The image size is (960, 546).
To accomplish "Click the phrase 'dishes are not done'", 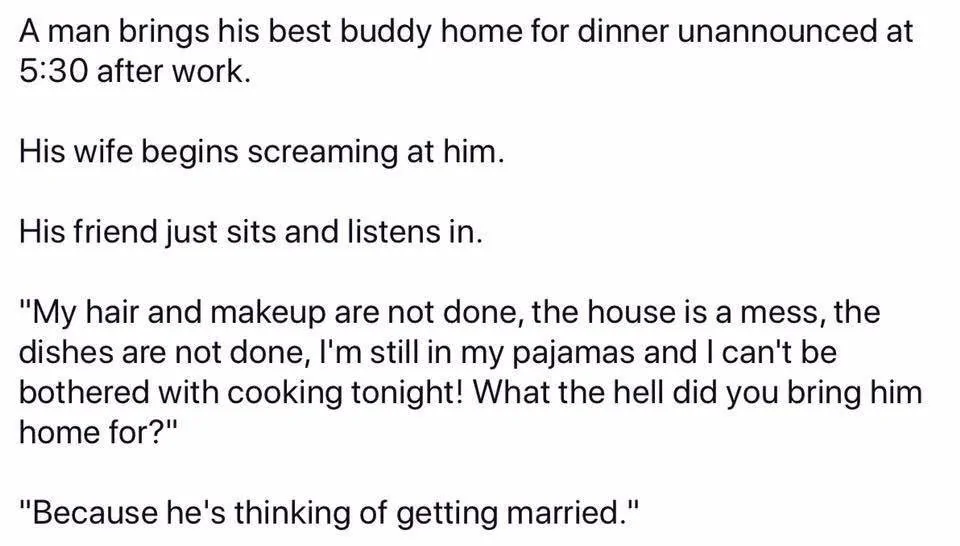I will [x=159, y=353].
